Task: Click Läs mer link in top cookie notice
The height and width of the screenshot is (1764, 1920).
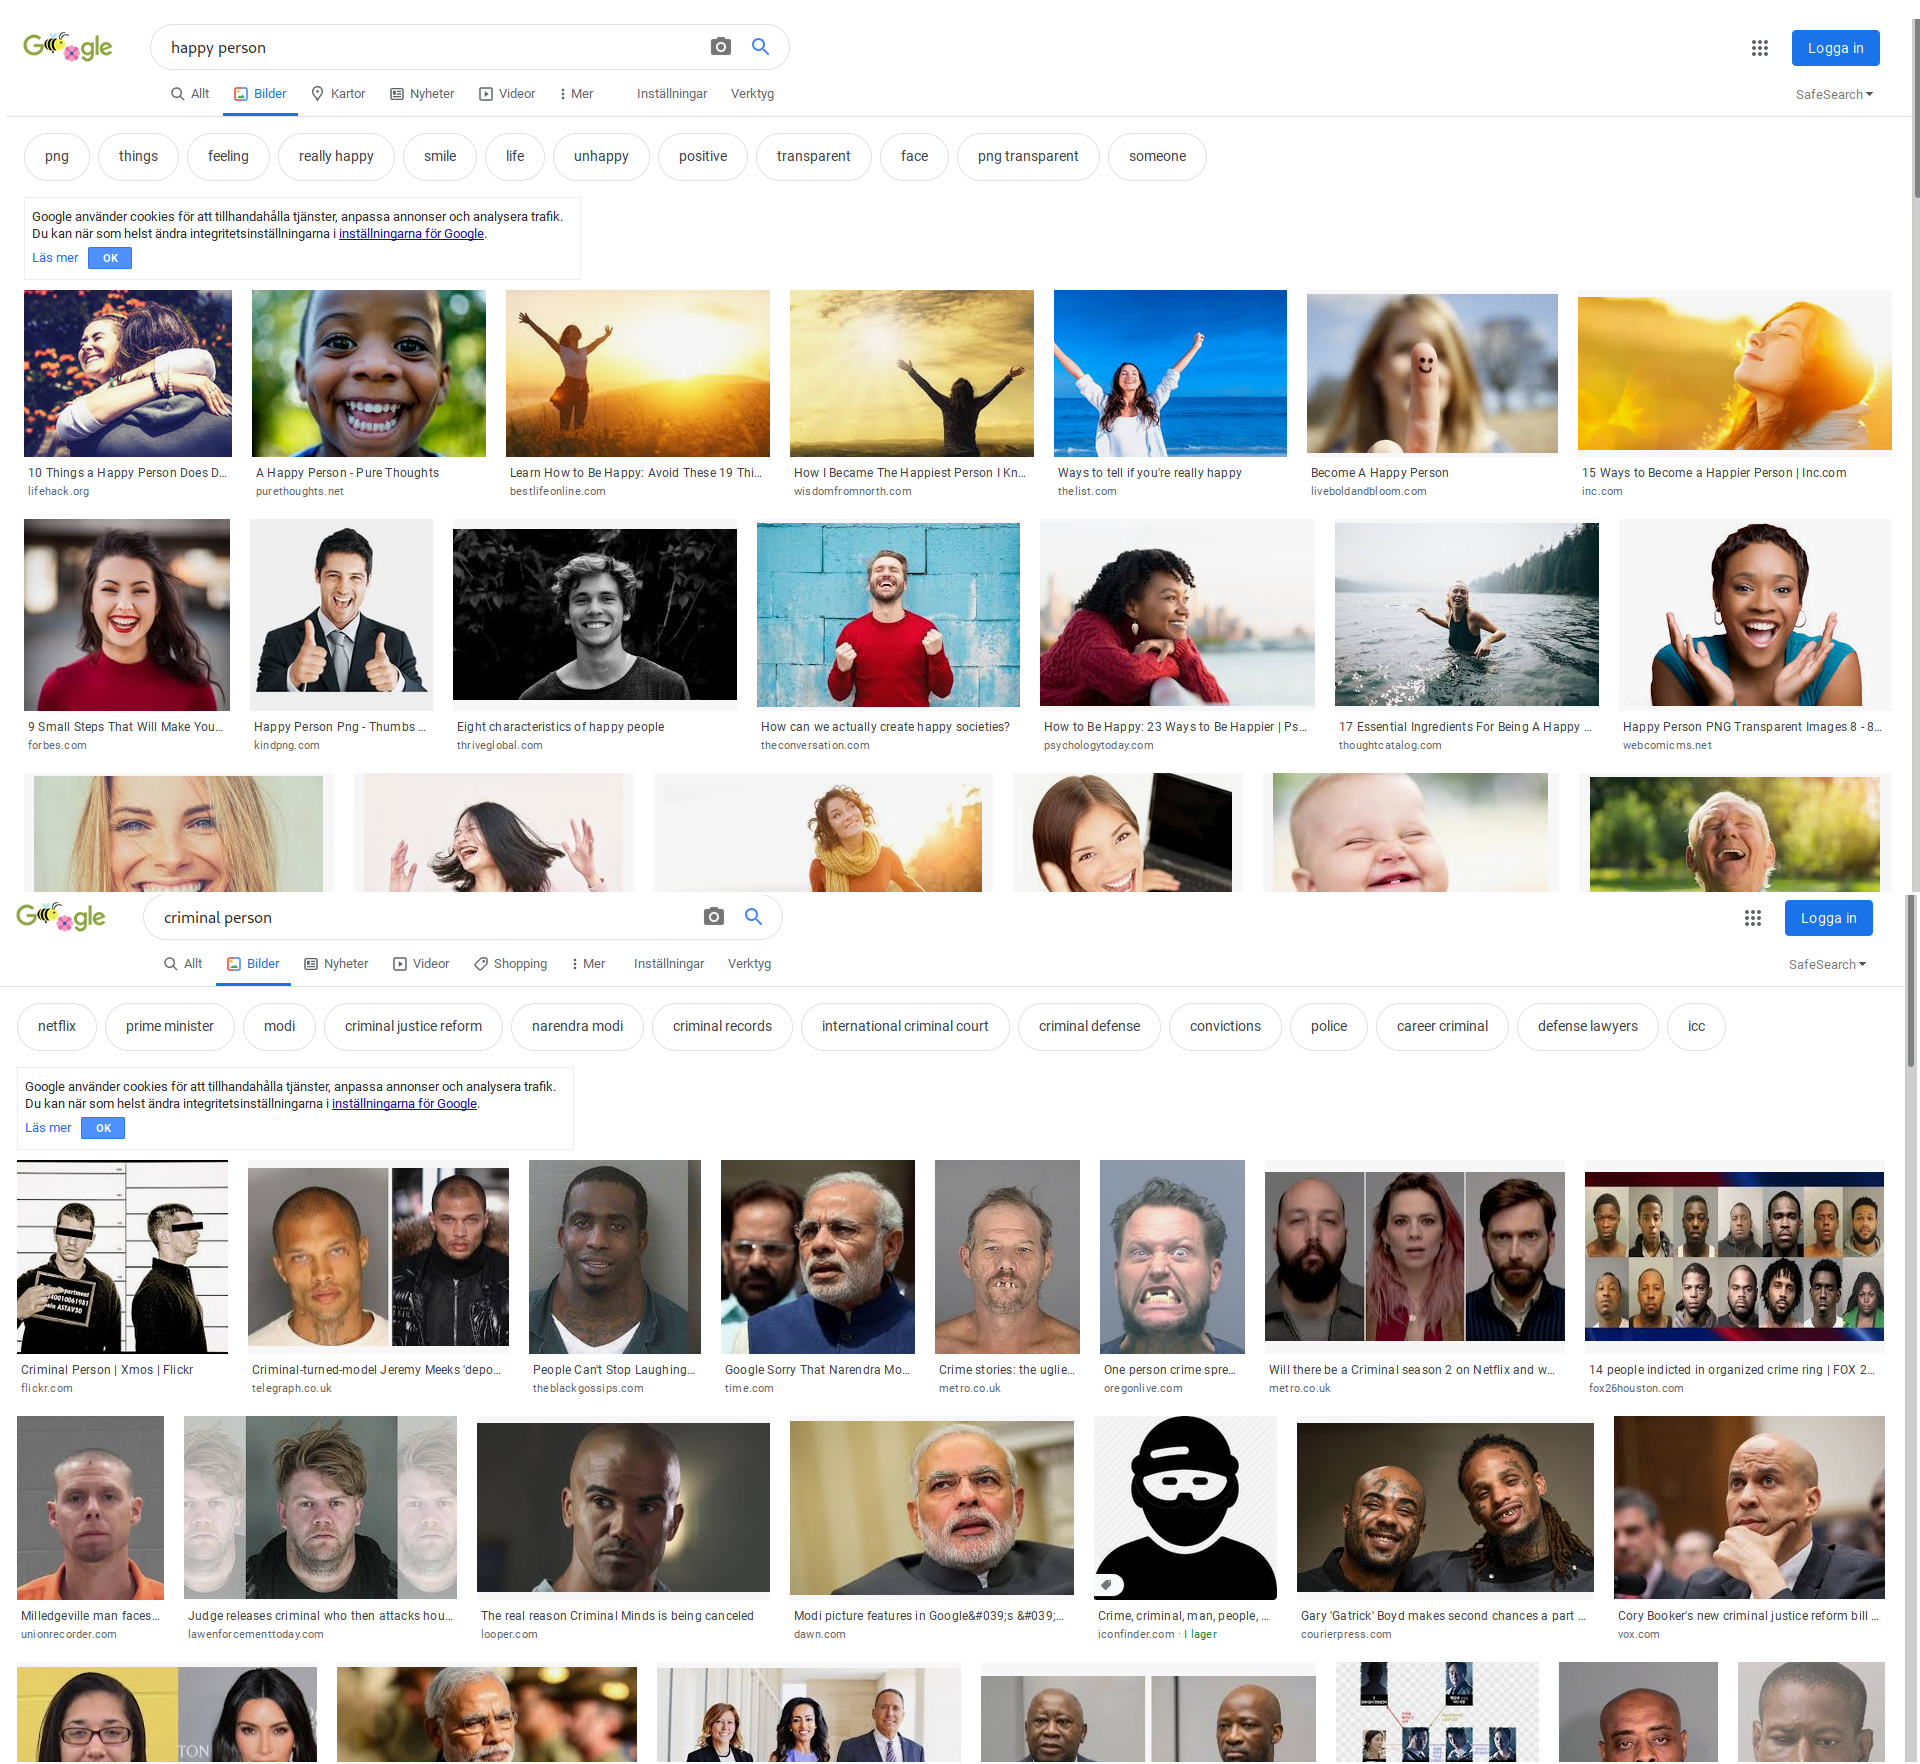Action: point(55,258)
